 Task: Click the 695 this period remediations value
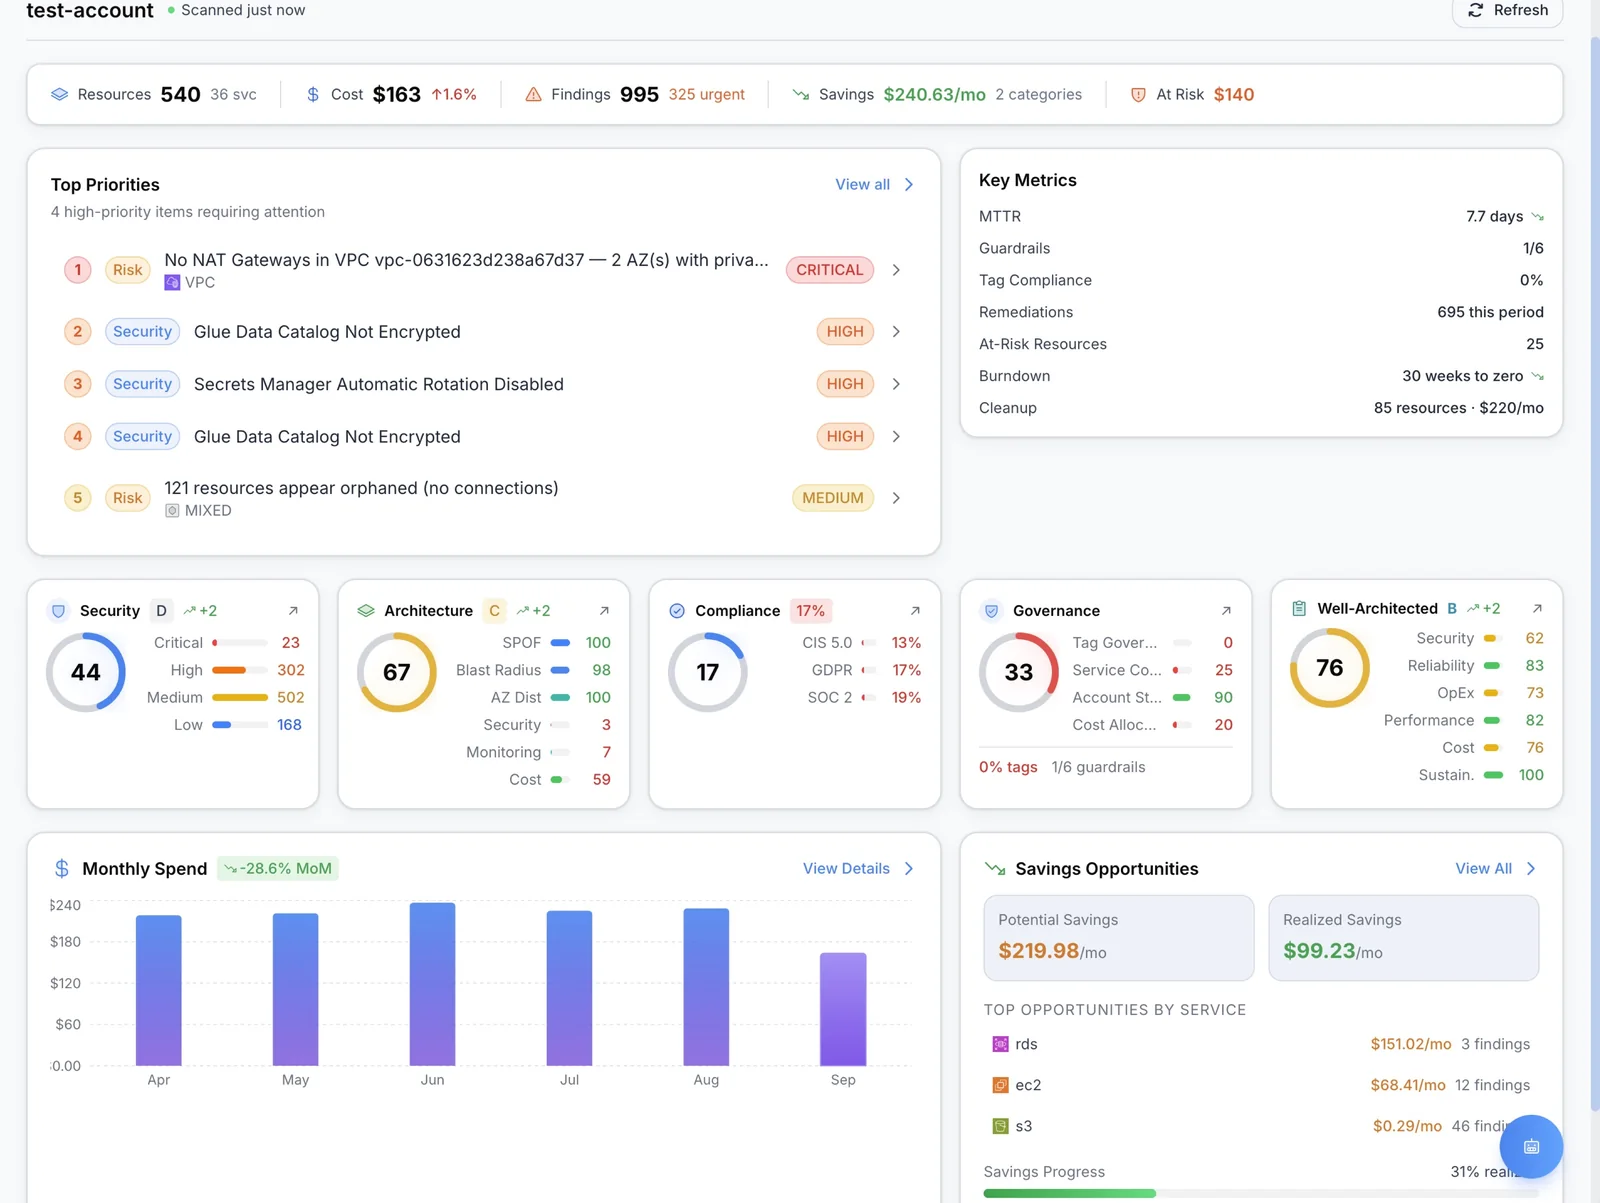1490,312
